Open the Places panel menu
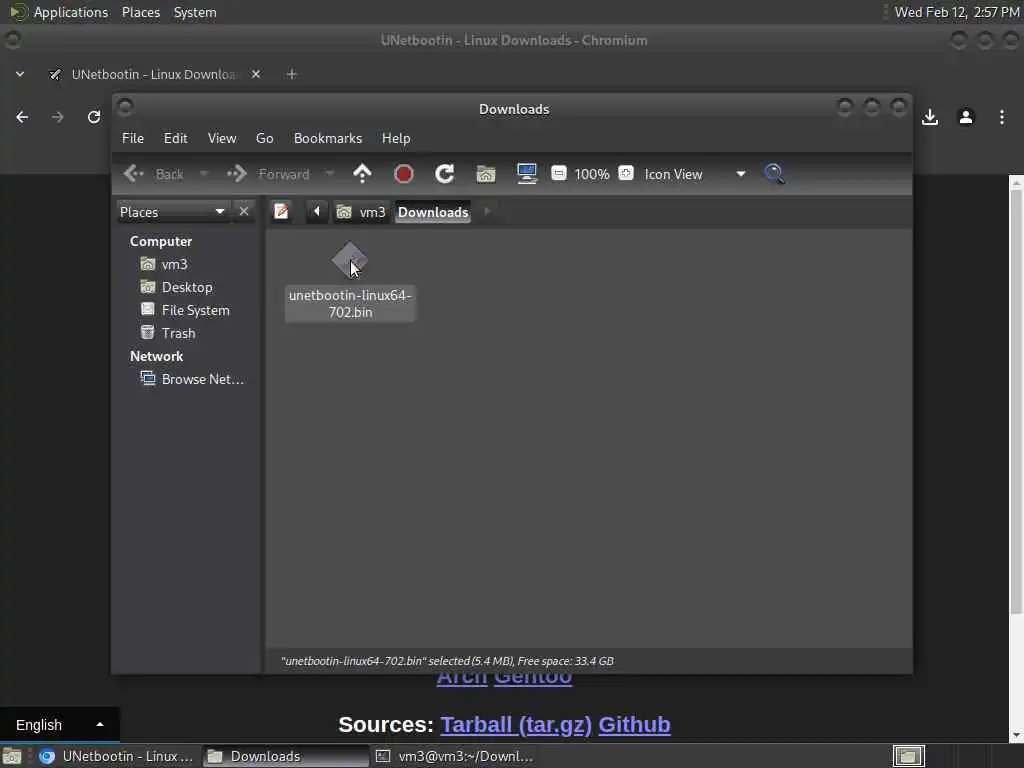Screen dimensions: 1024x768 point(141,12)
